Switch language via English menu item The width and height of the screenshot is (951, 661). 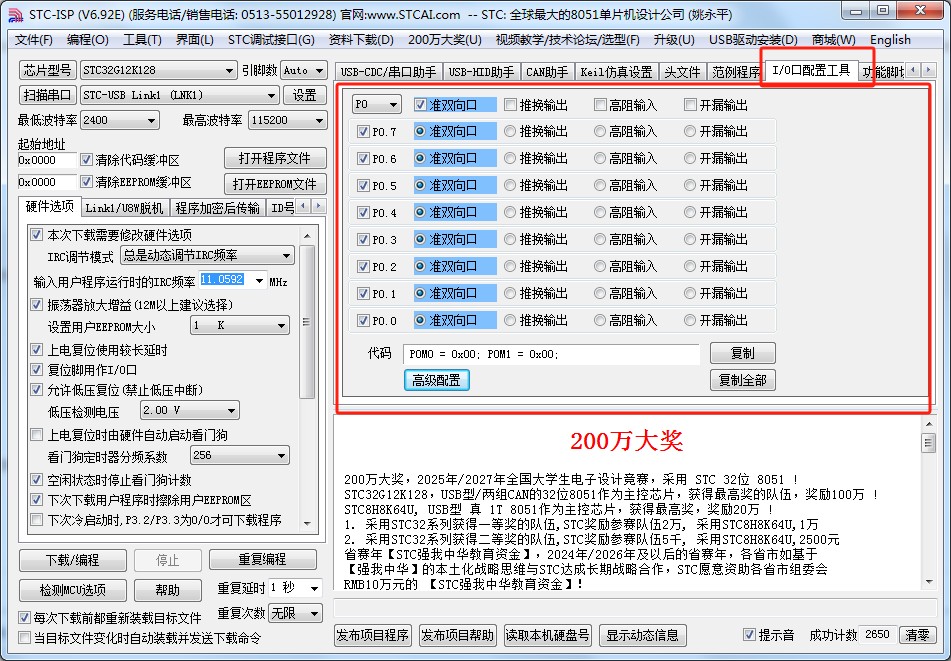pyautogui.click(x=890, y=40)
